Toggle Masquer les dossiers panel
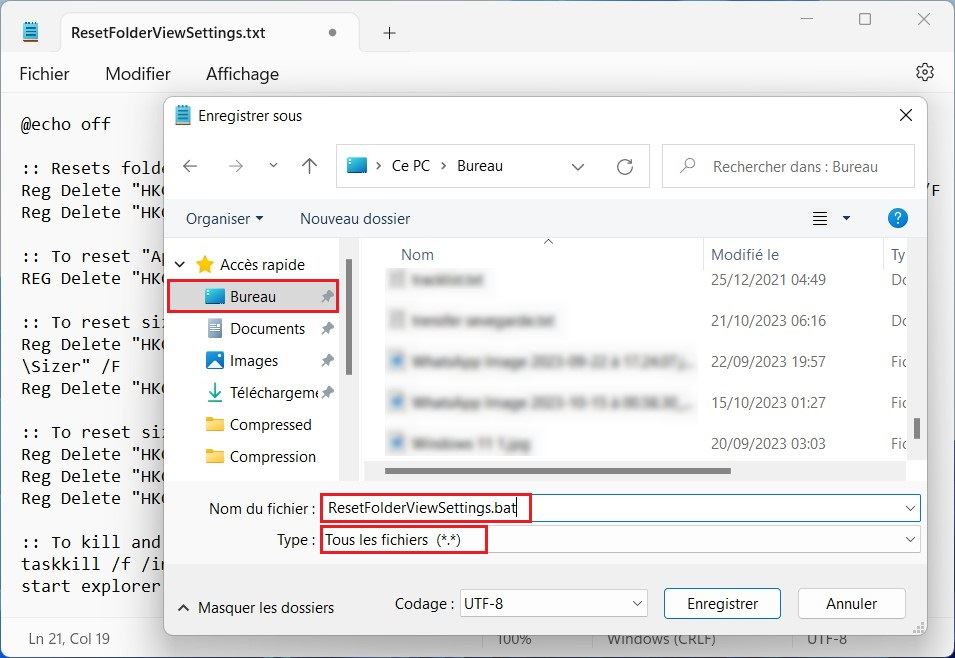The image size is (955, 658). pos(255,607)
